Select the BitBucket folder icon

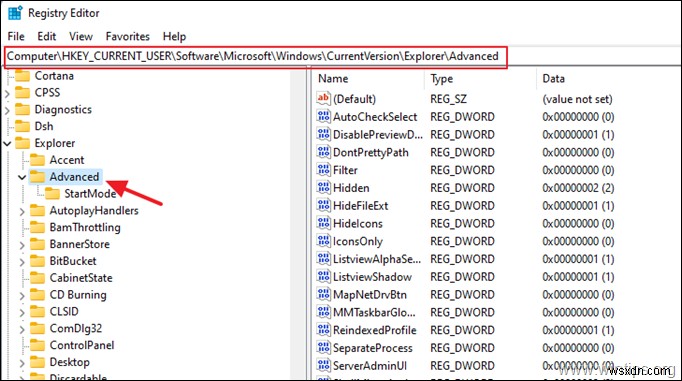pos(37,261)
